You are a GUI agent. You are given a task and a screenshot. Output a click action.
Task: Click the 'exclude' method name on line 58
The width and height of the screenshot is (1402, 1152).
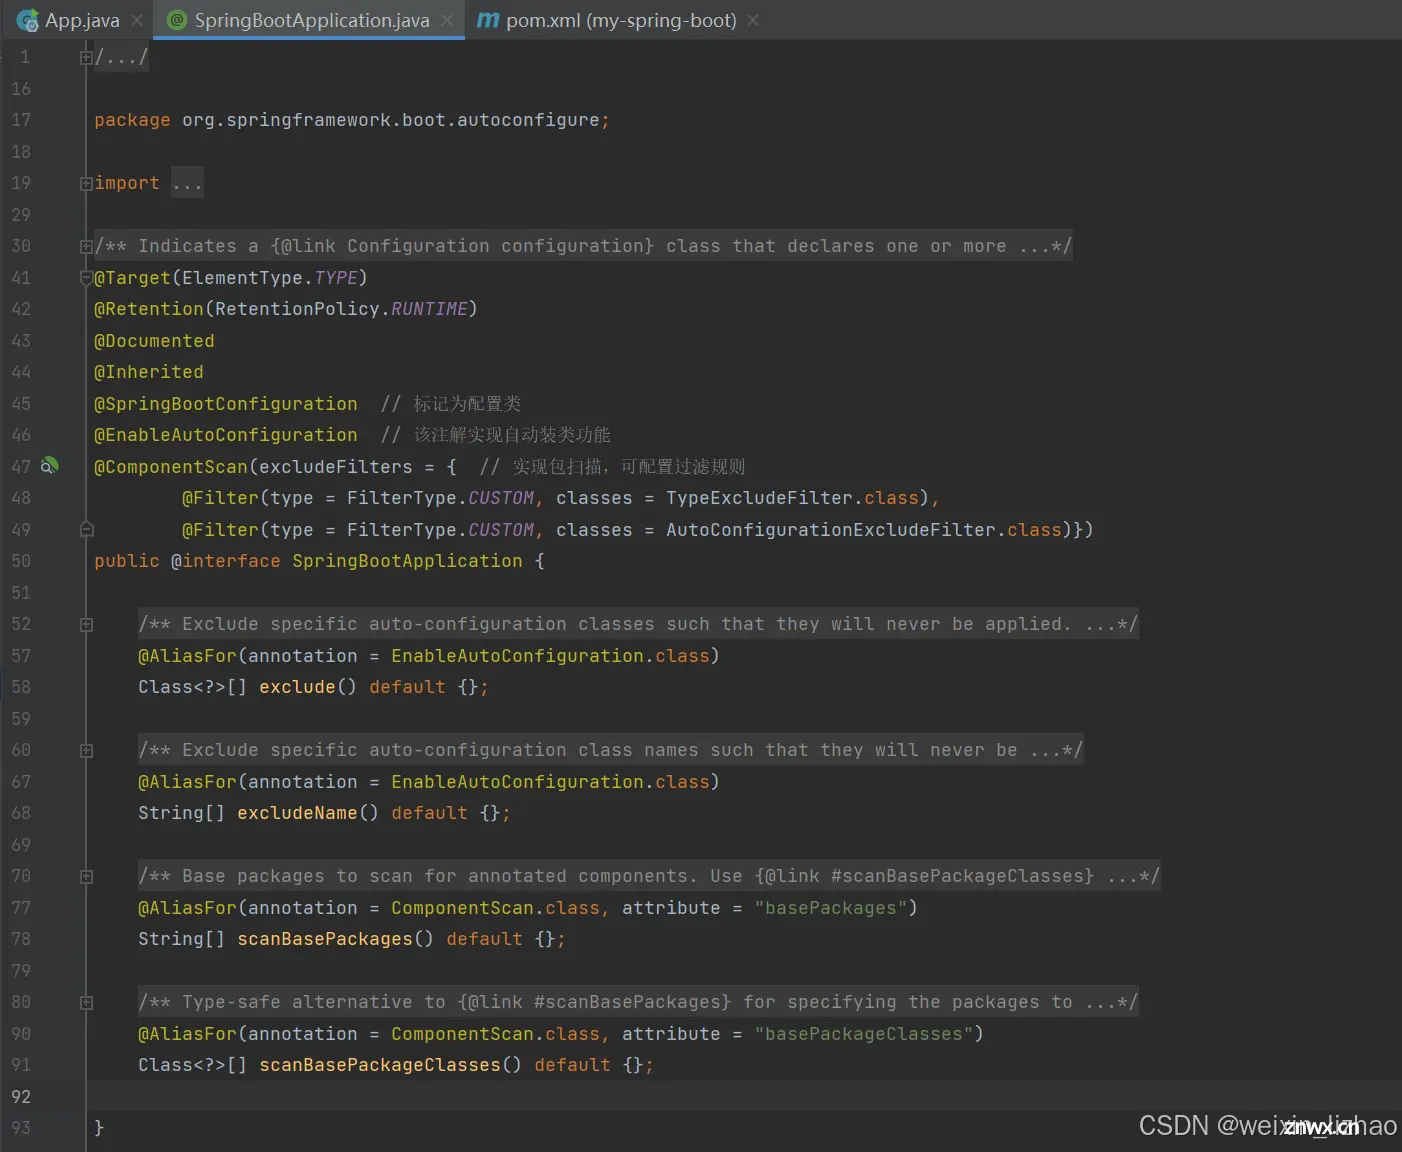click(x=297, y=687)
